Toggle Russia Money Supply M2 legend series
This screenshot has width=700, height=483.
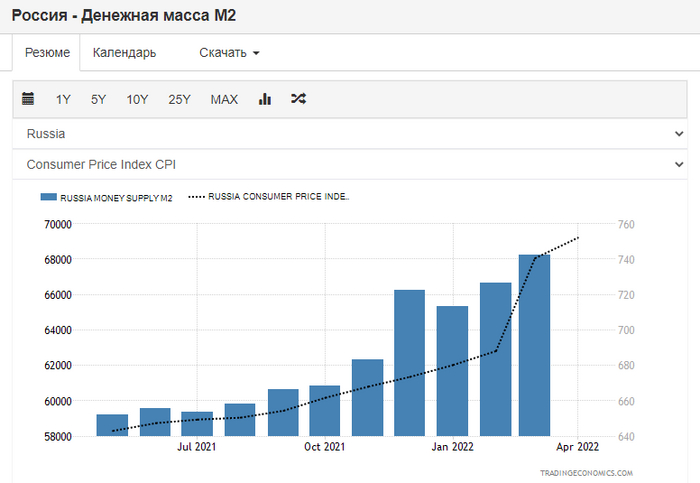point(116,198)
